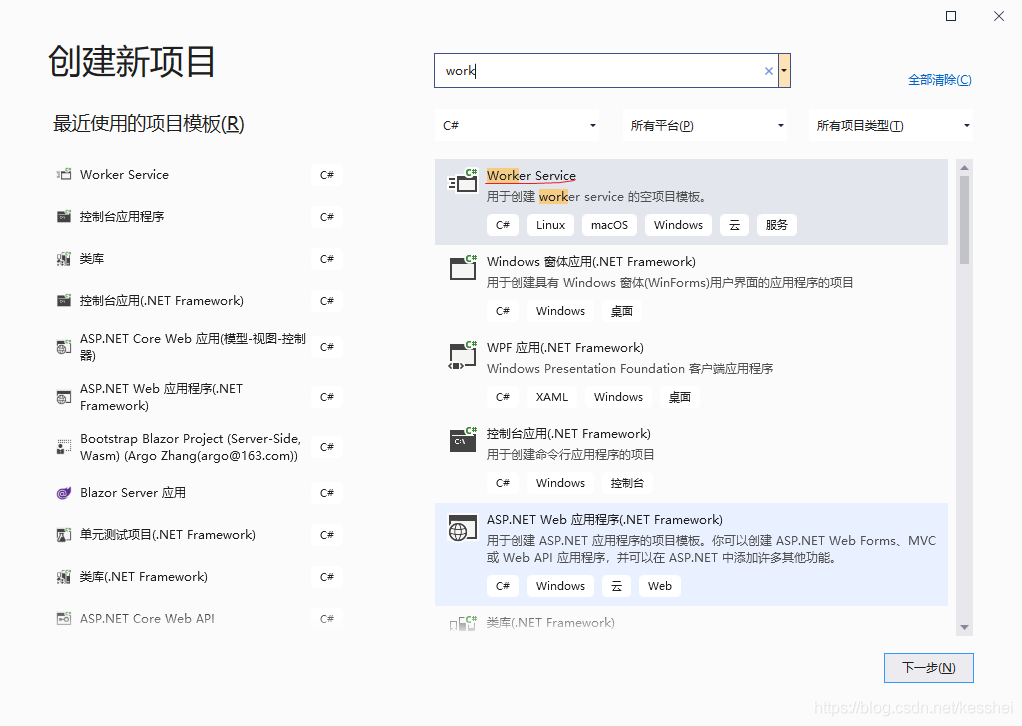Select WPF 应用(.NET Framework) template
Viewport: 1022px width, 726px height.
691,374
